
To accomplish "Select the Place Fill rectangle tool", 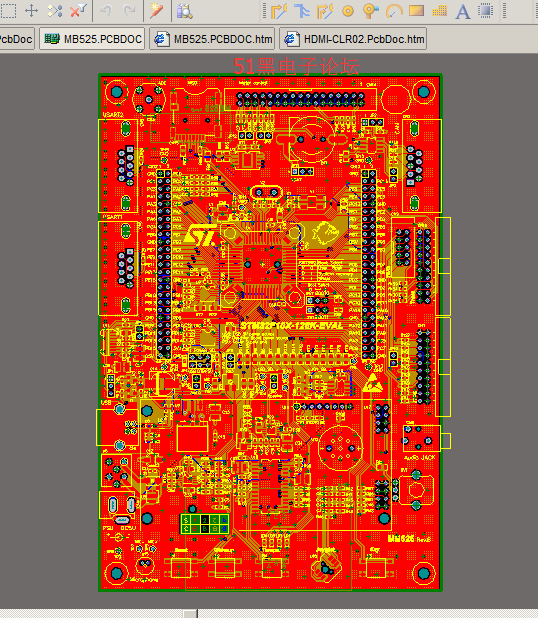I will [x=417, y=11].
